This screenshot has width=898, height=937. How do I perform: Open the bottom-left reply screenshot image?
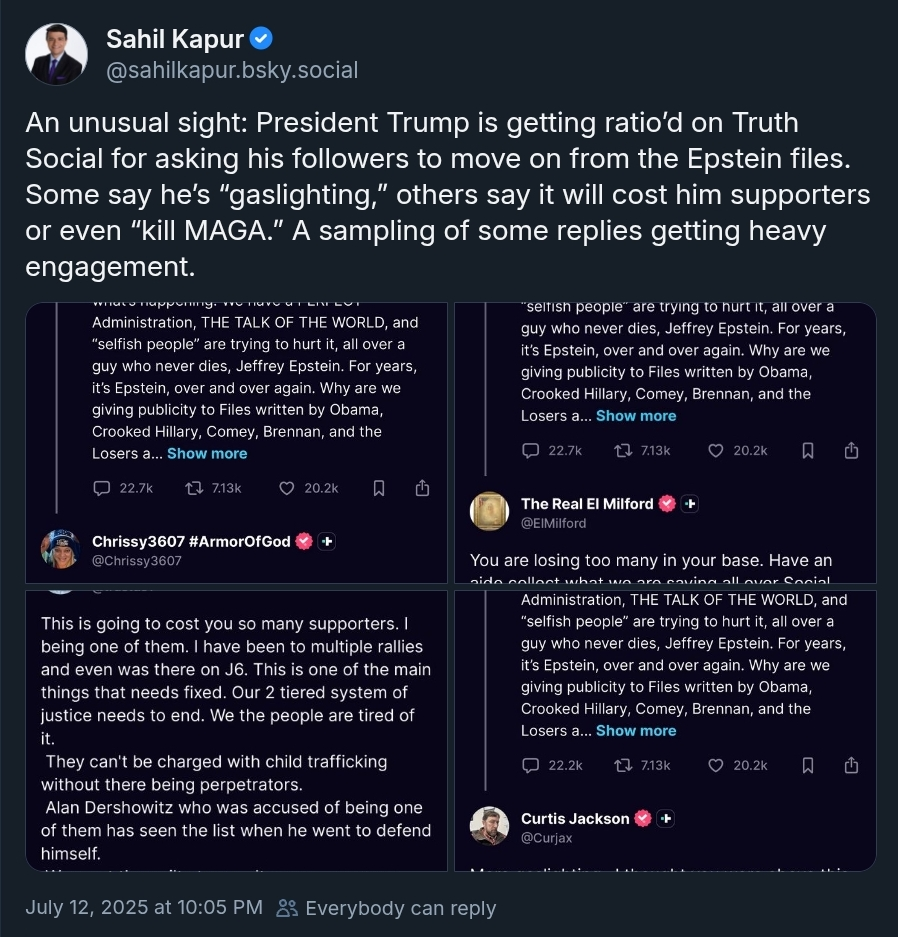click(236, 730)
